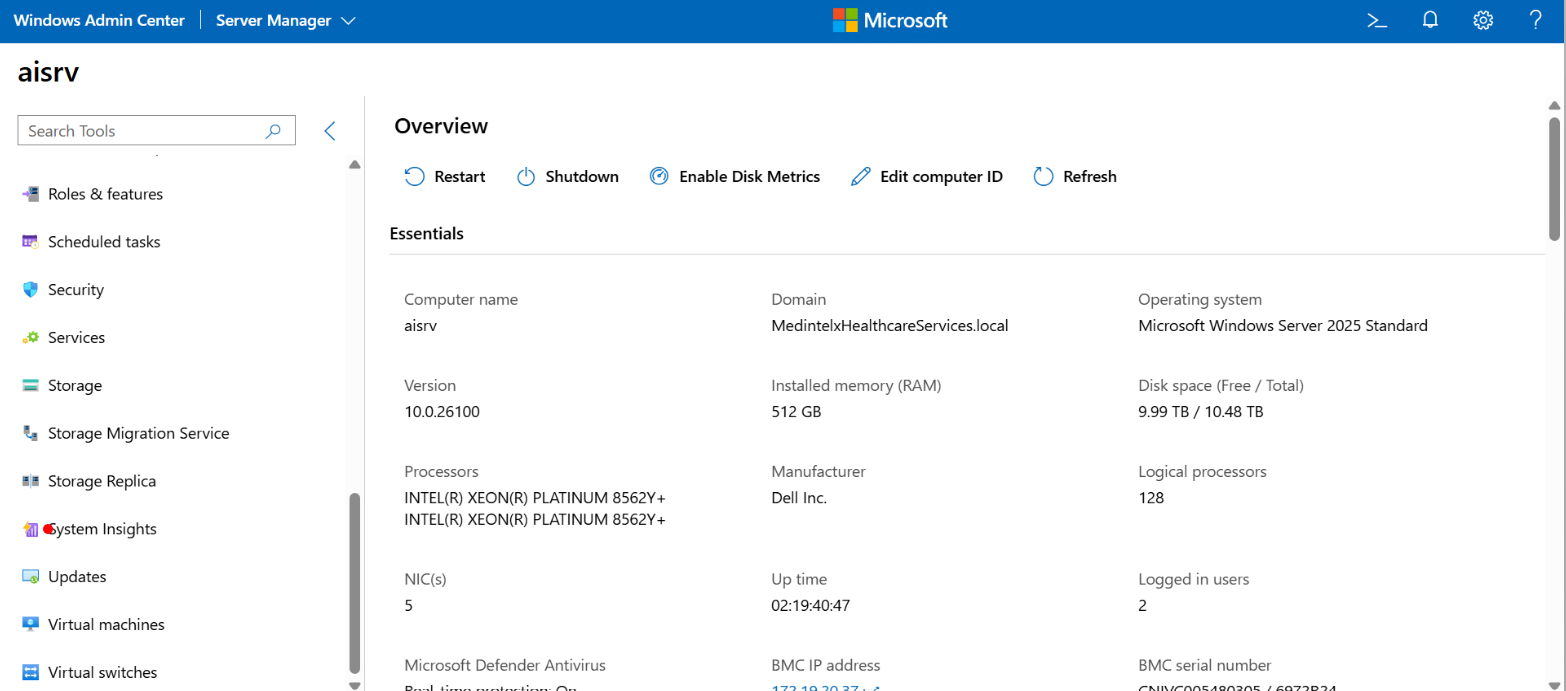Click the Services gear icon

30,338
